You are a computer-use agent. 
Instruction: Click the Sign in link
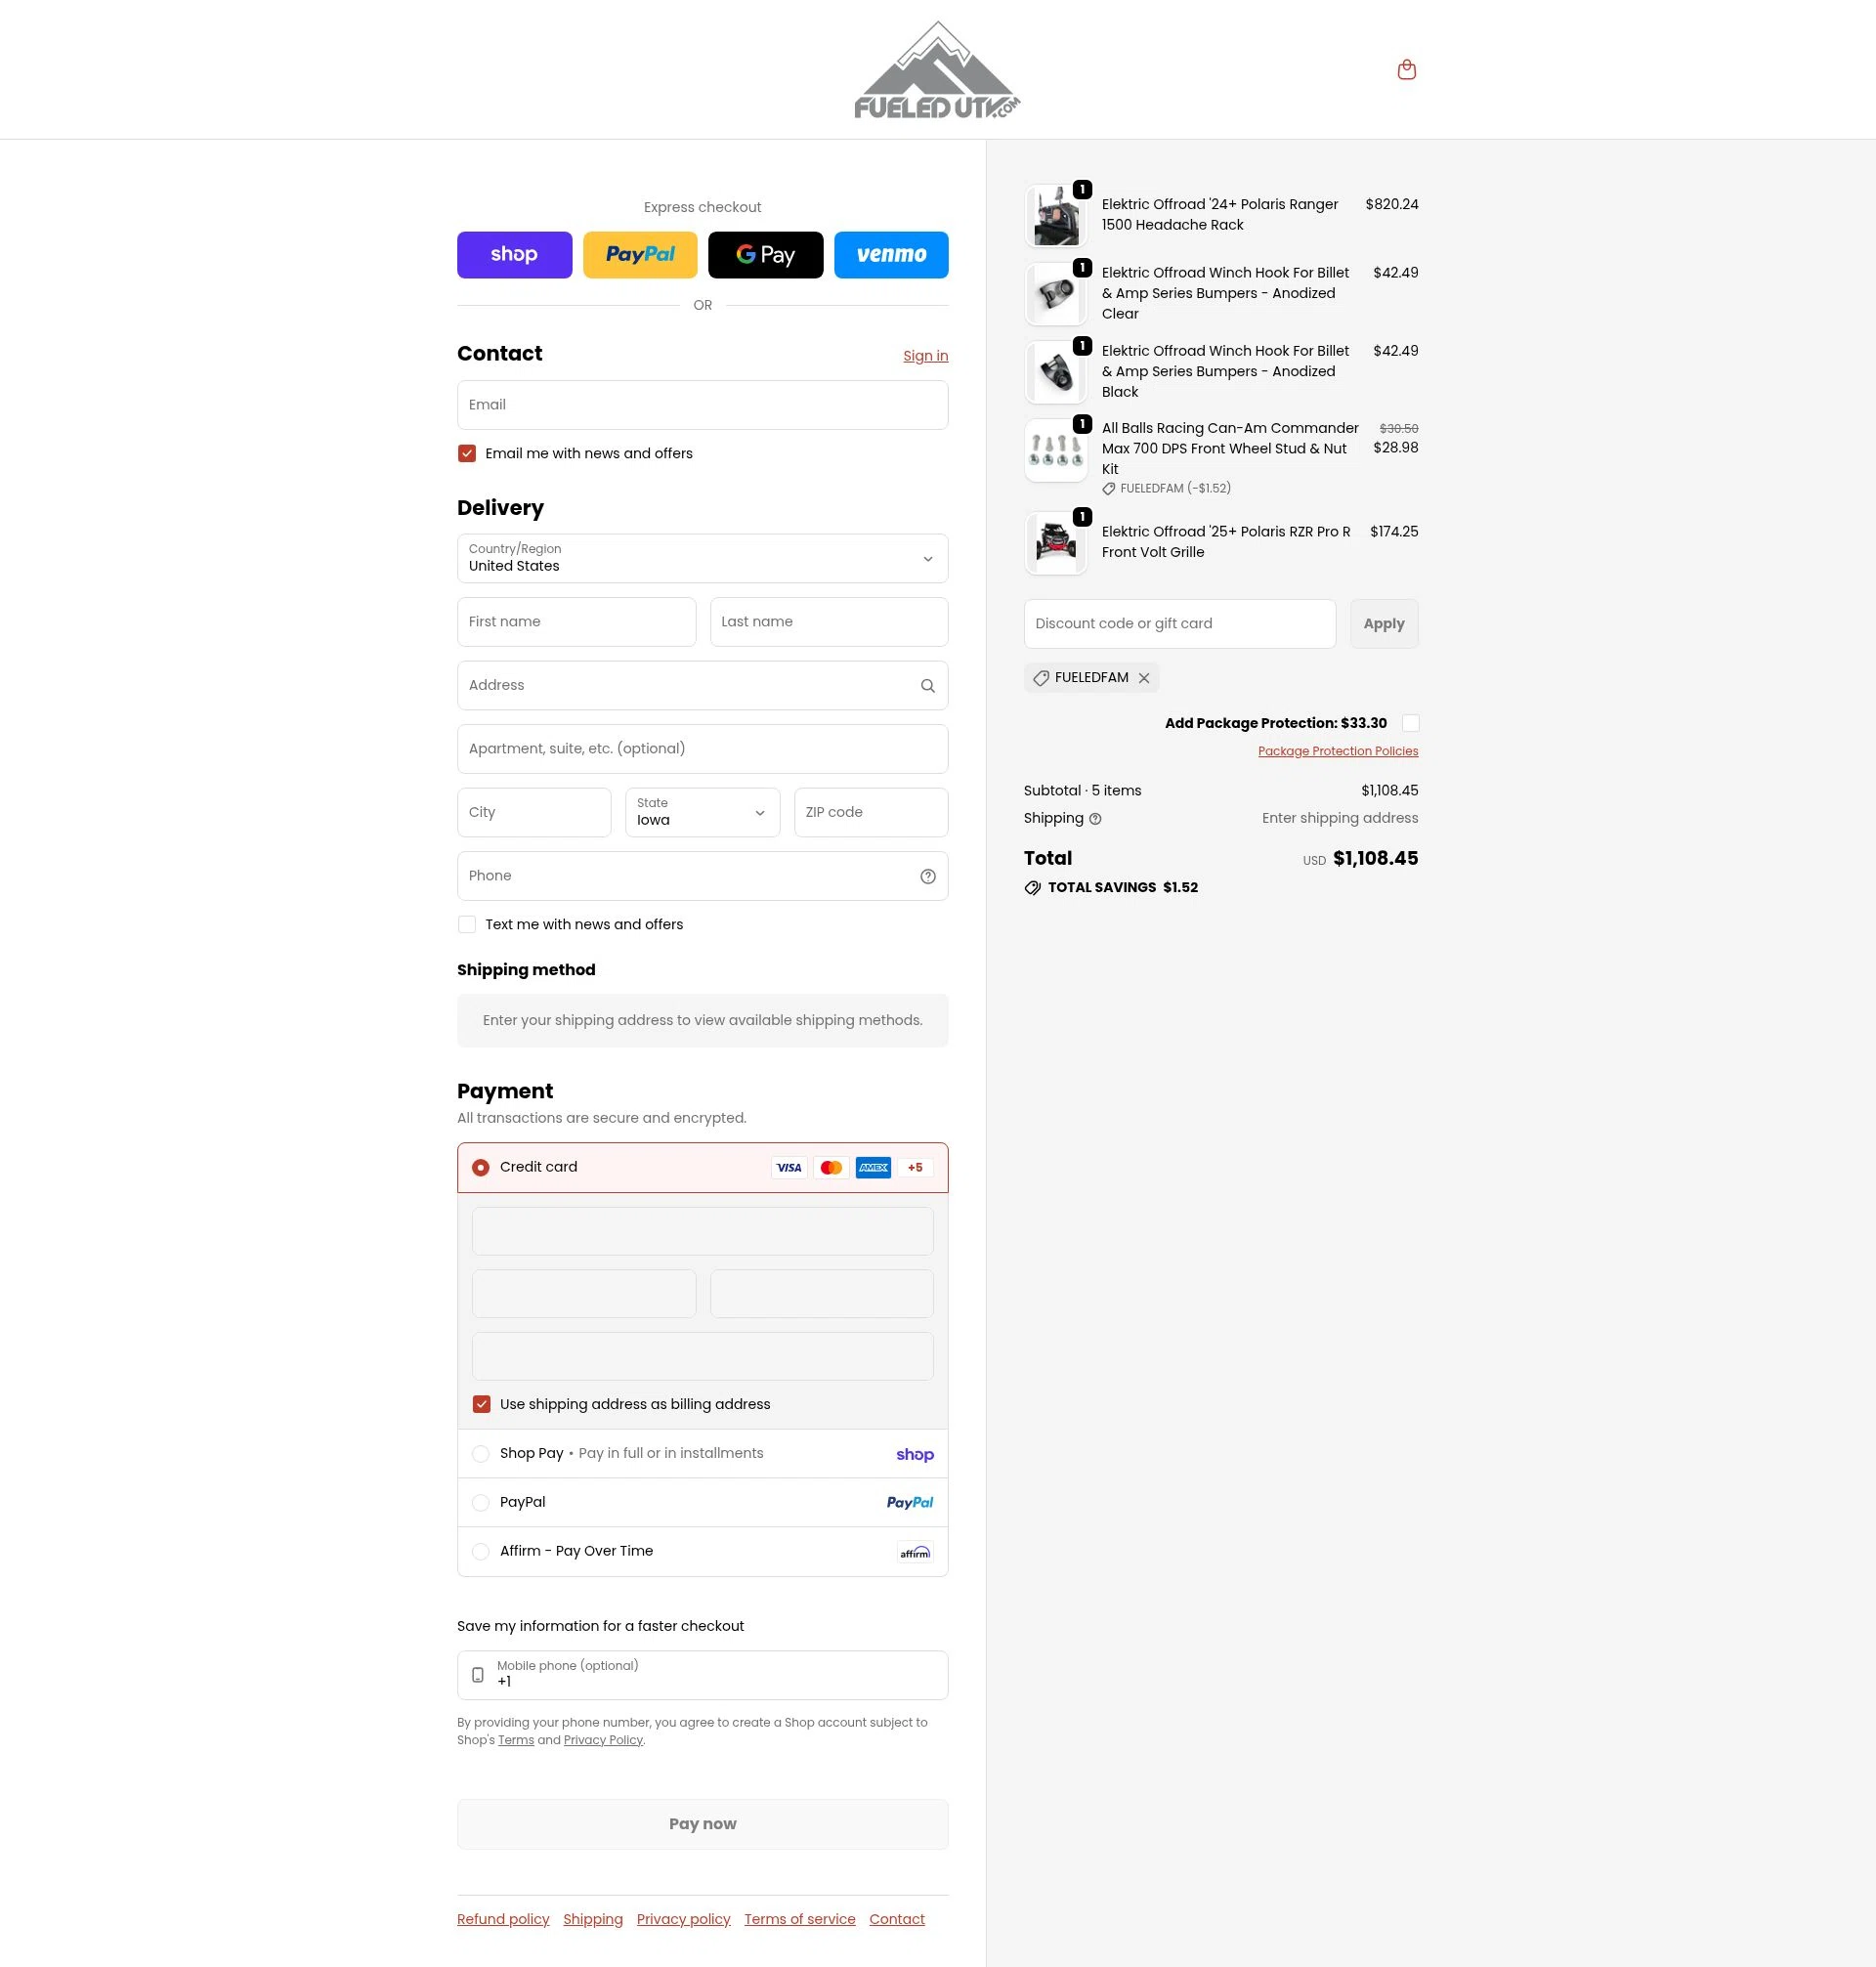pos(925,356)
